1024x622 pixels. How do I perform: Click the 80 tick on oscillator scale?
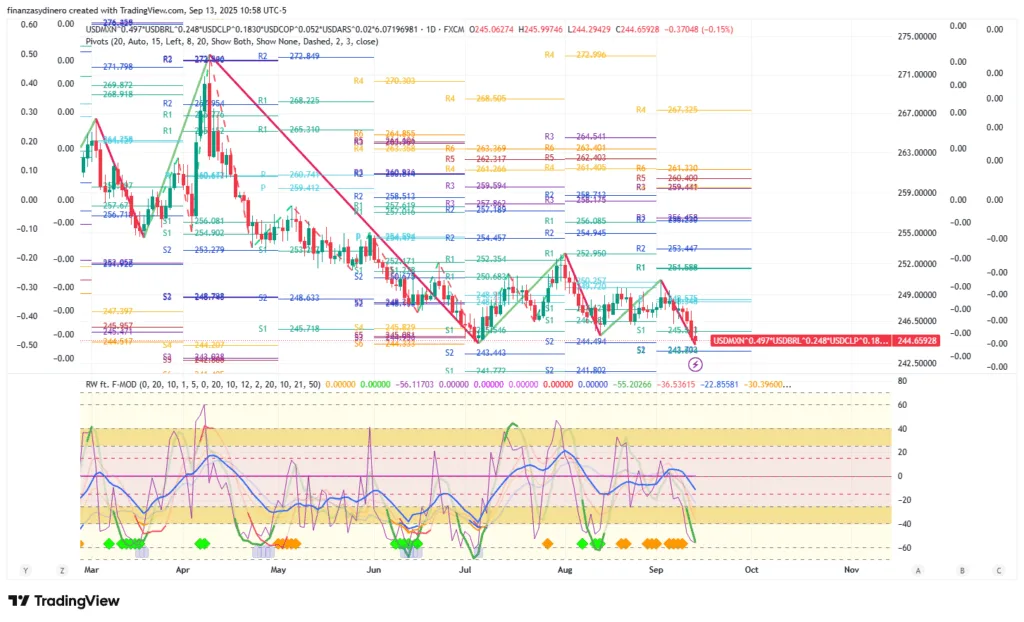click(902, 381)
